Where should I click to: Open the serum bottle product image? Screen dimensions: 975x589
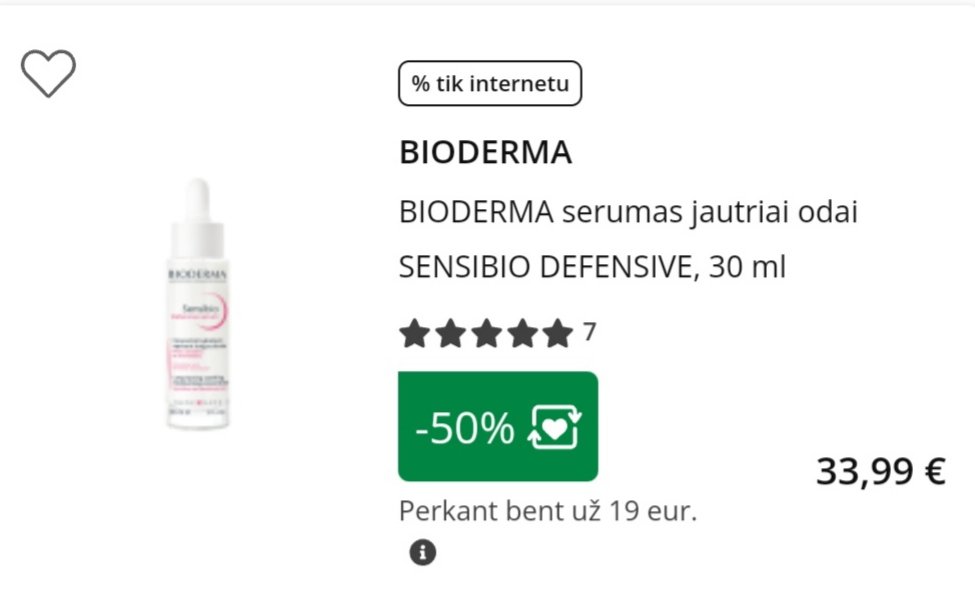[x=198, y=304]
